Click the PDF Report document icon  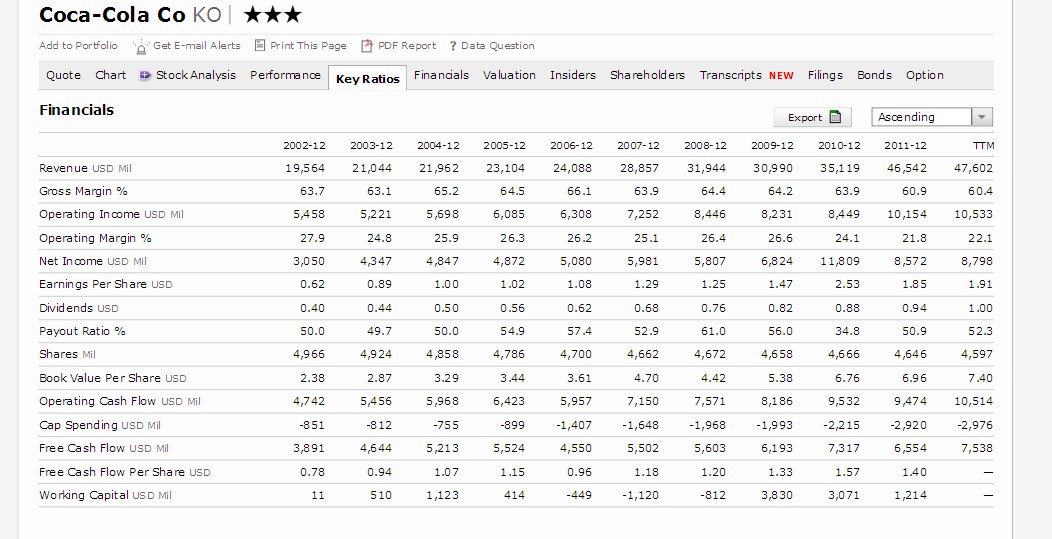[366, 46]
